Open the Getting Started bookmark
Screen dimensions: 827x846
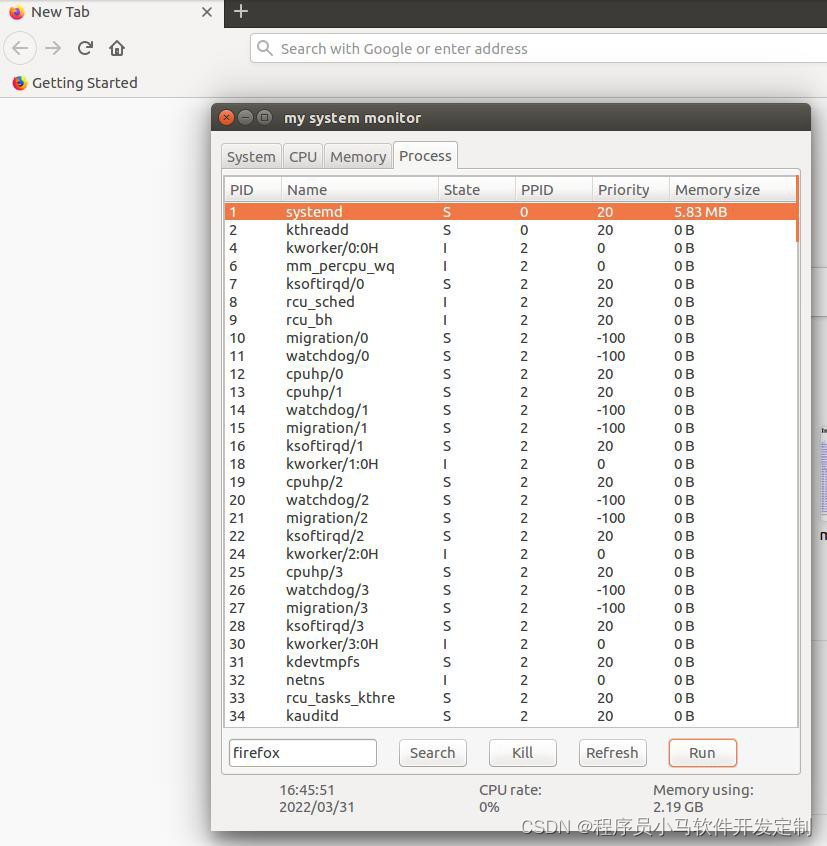click(x=73, y=83)
